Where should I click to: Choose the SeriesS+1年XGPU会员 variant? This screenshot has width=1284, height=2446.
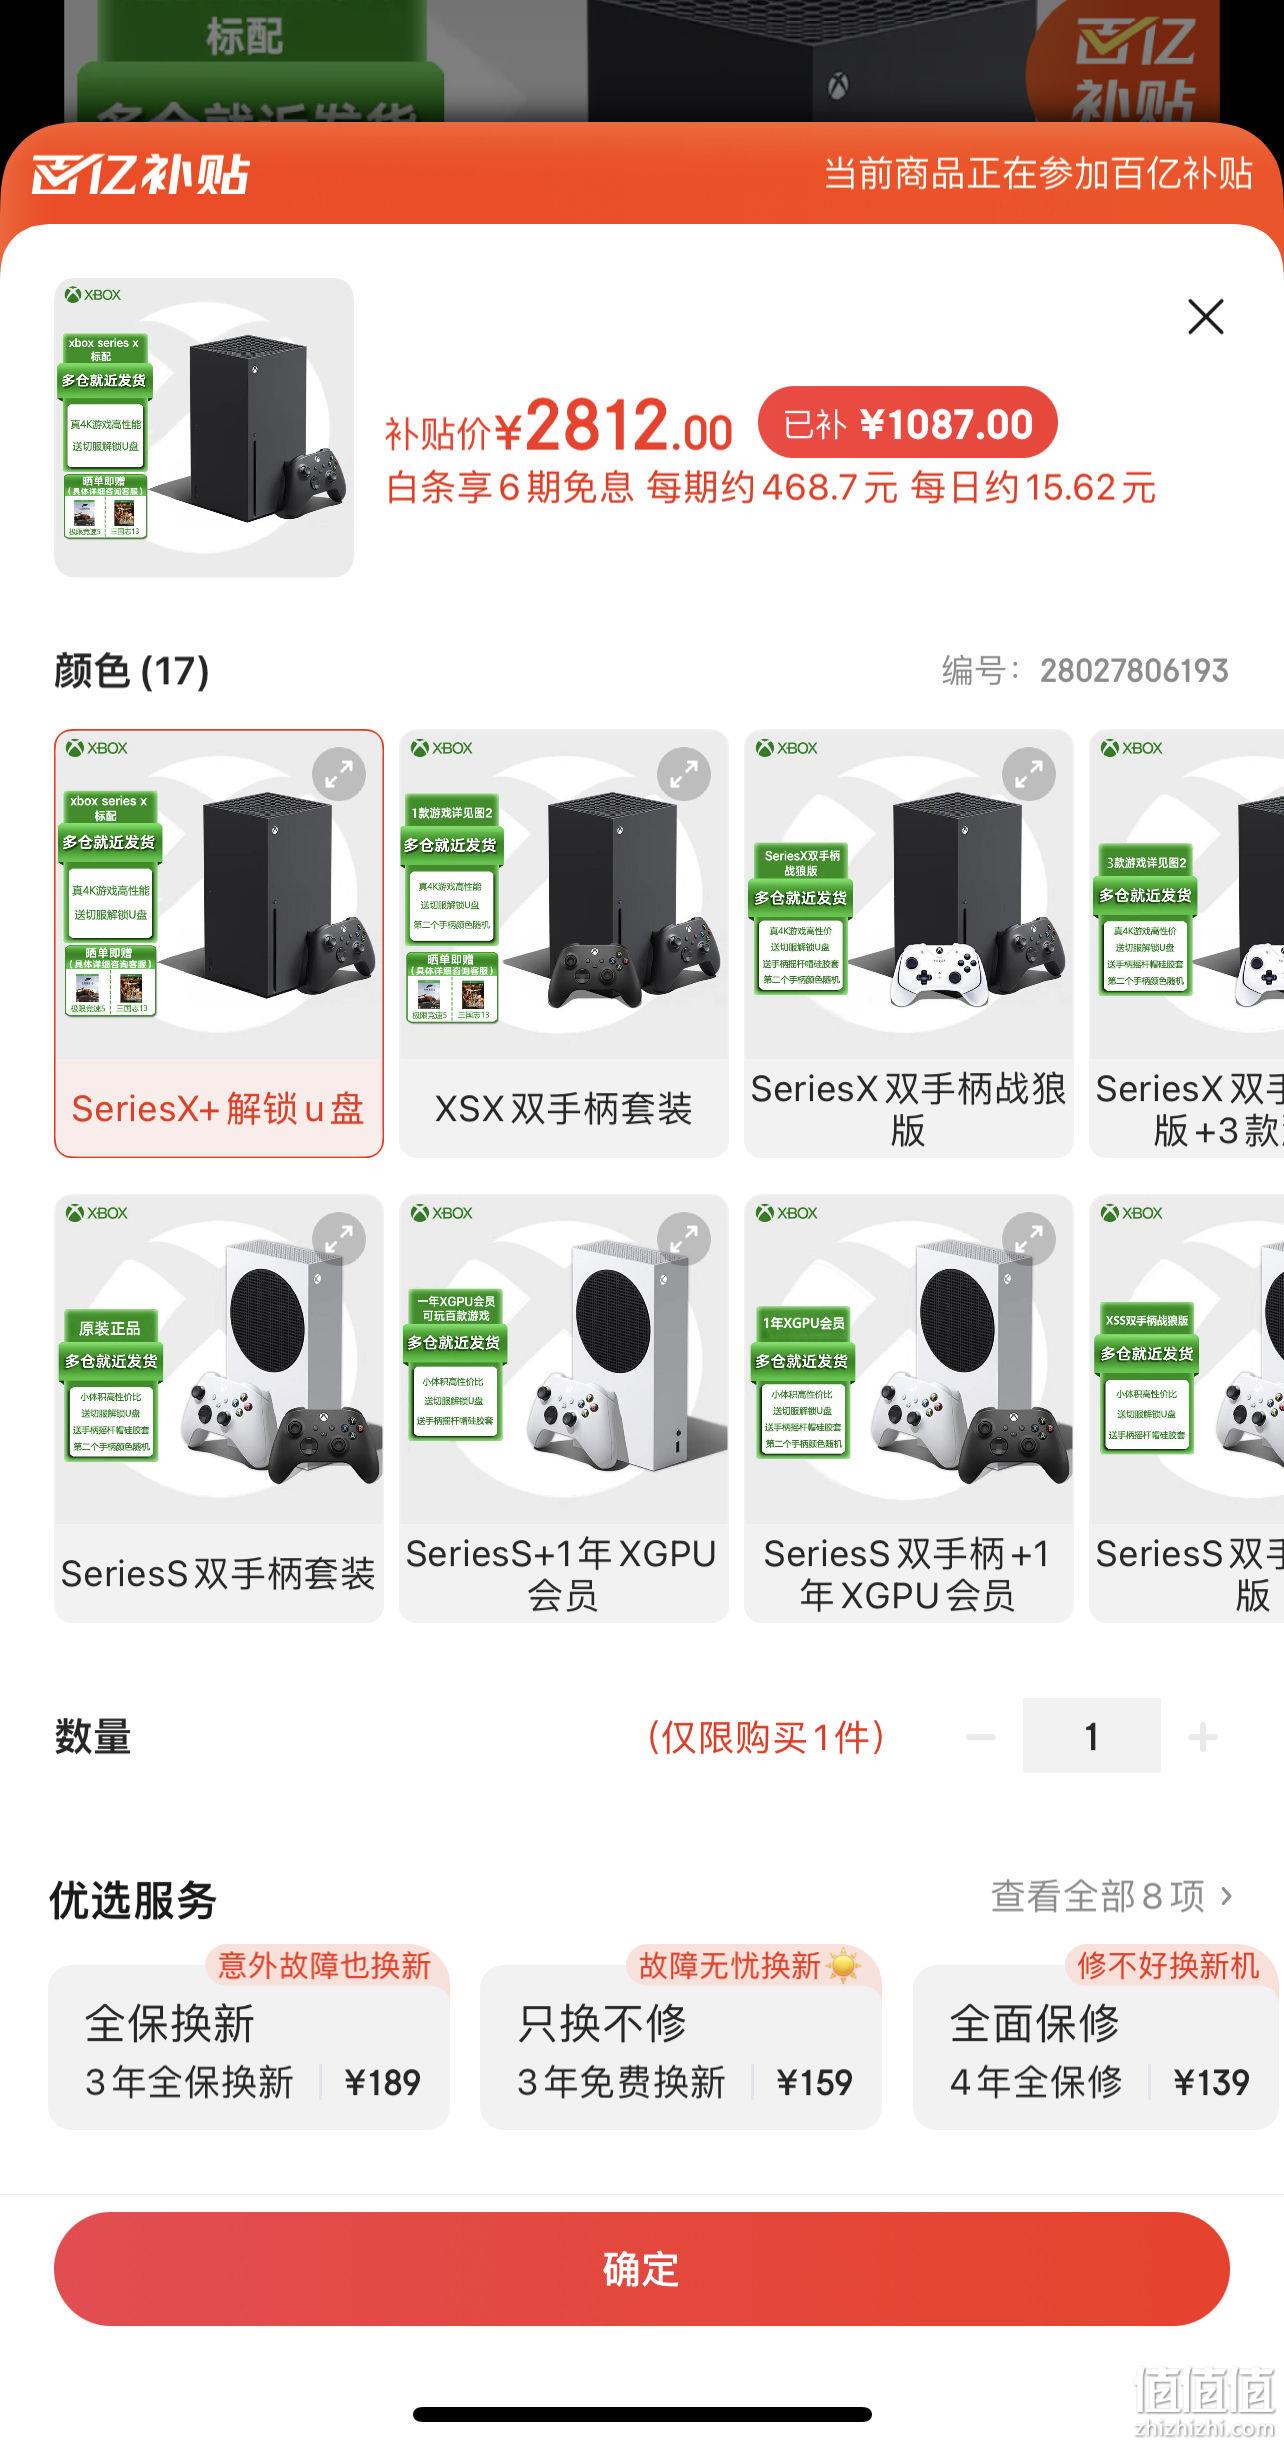564,1409
